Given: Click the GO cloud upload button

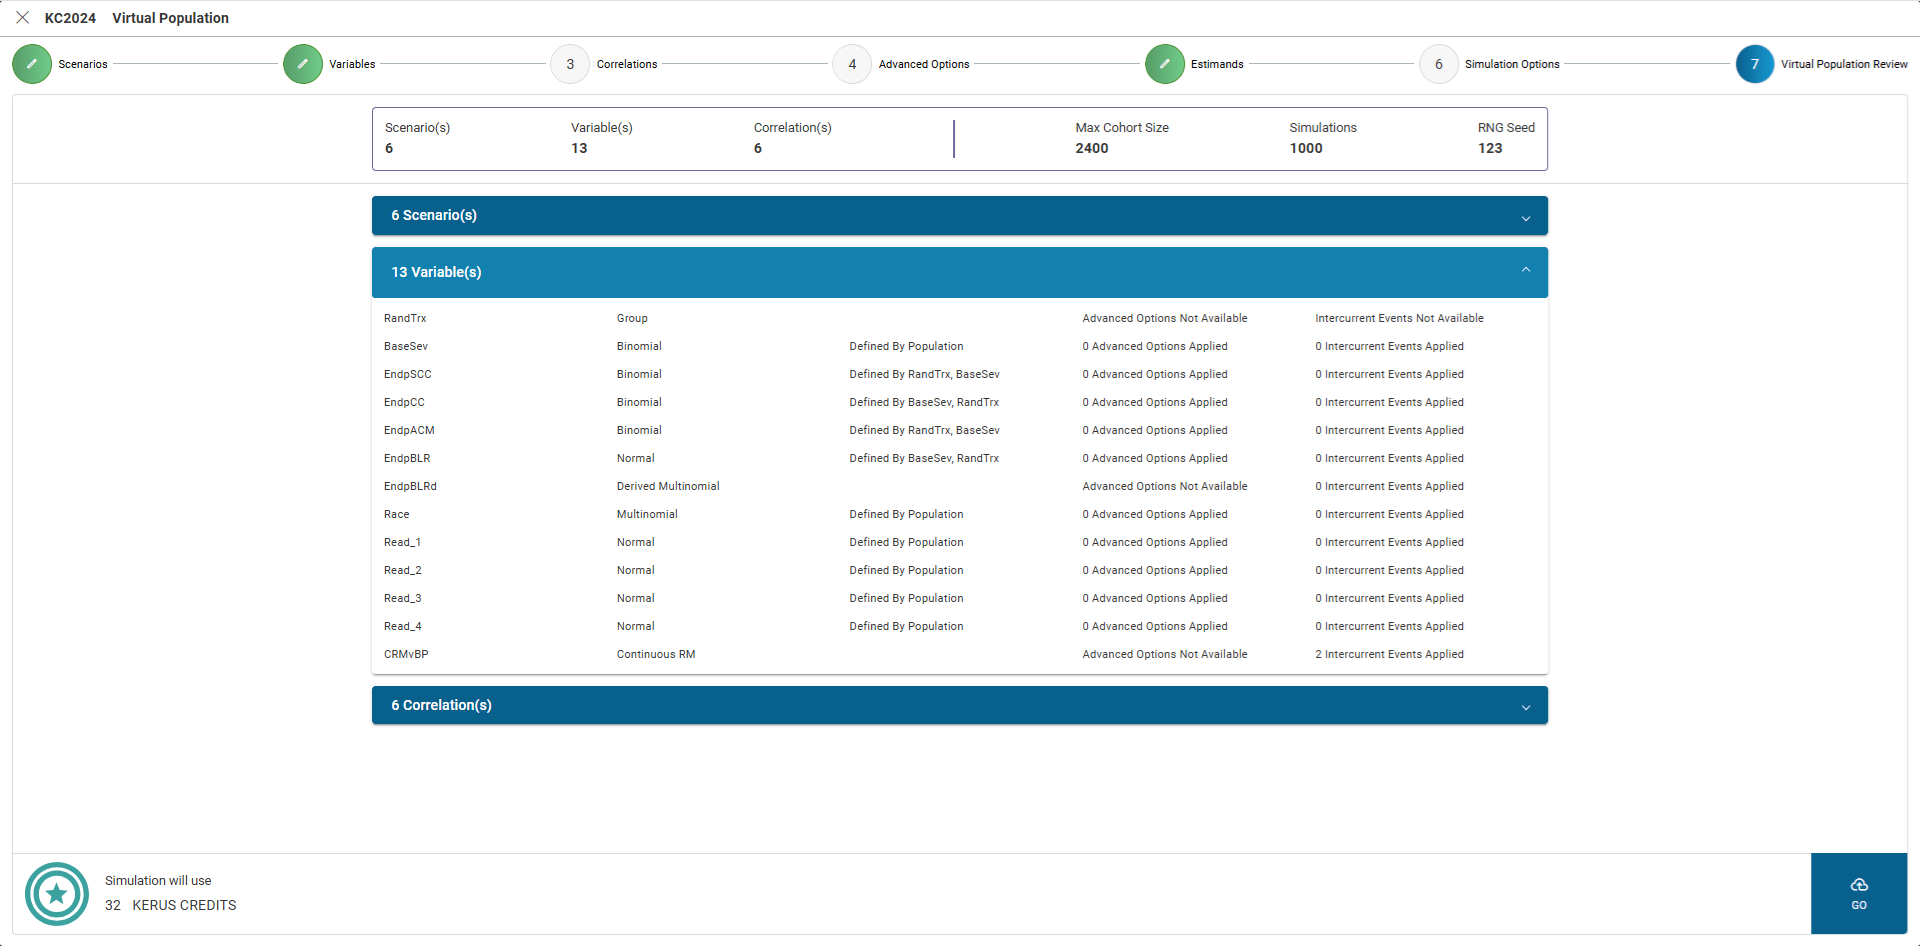Looking at the screenshot, I should (x=1859, y=893).
